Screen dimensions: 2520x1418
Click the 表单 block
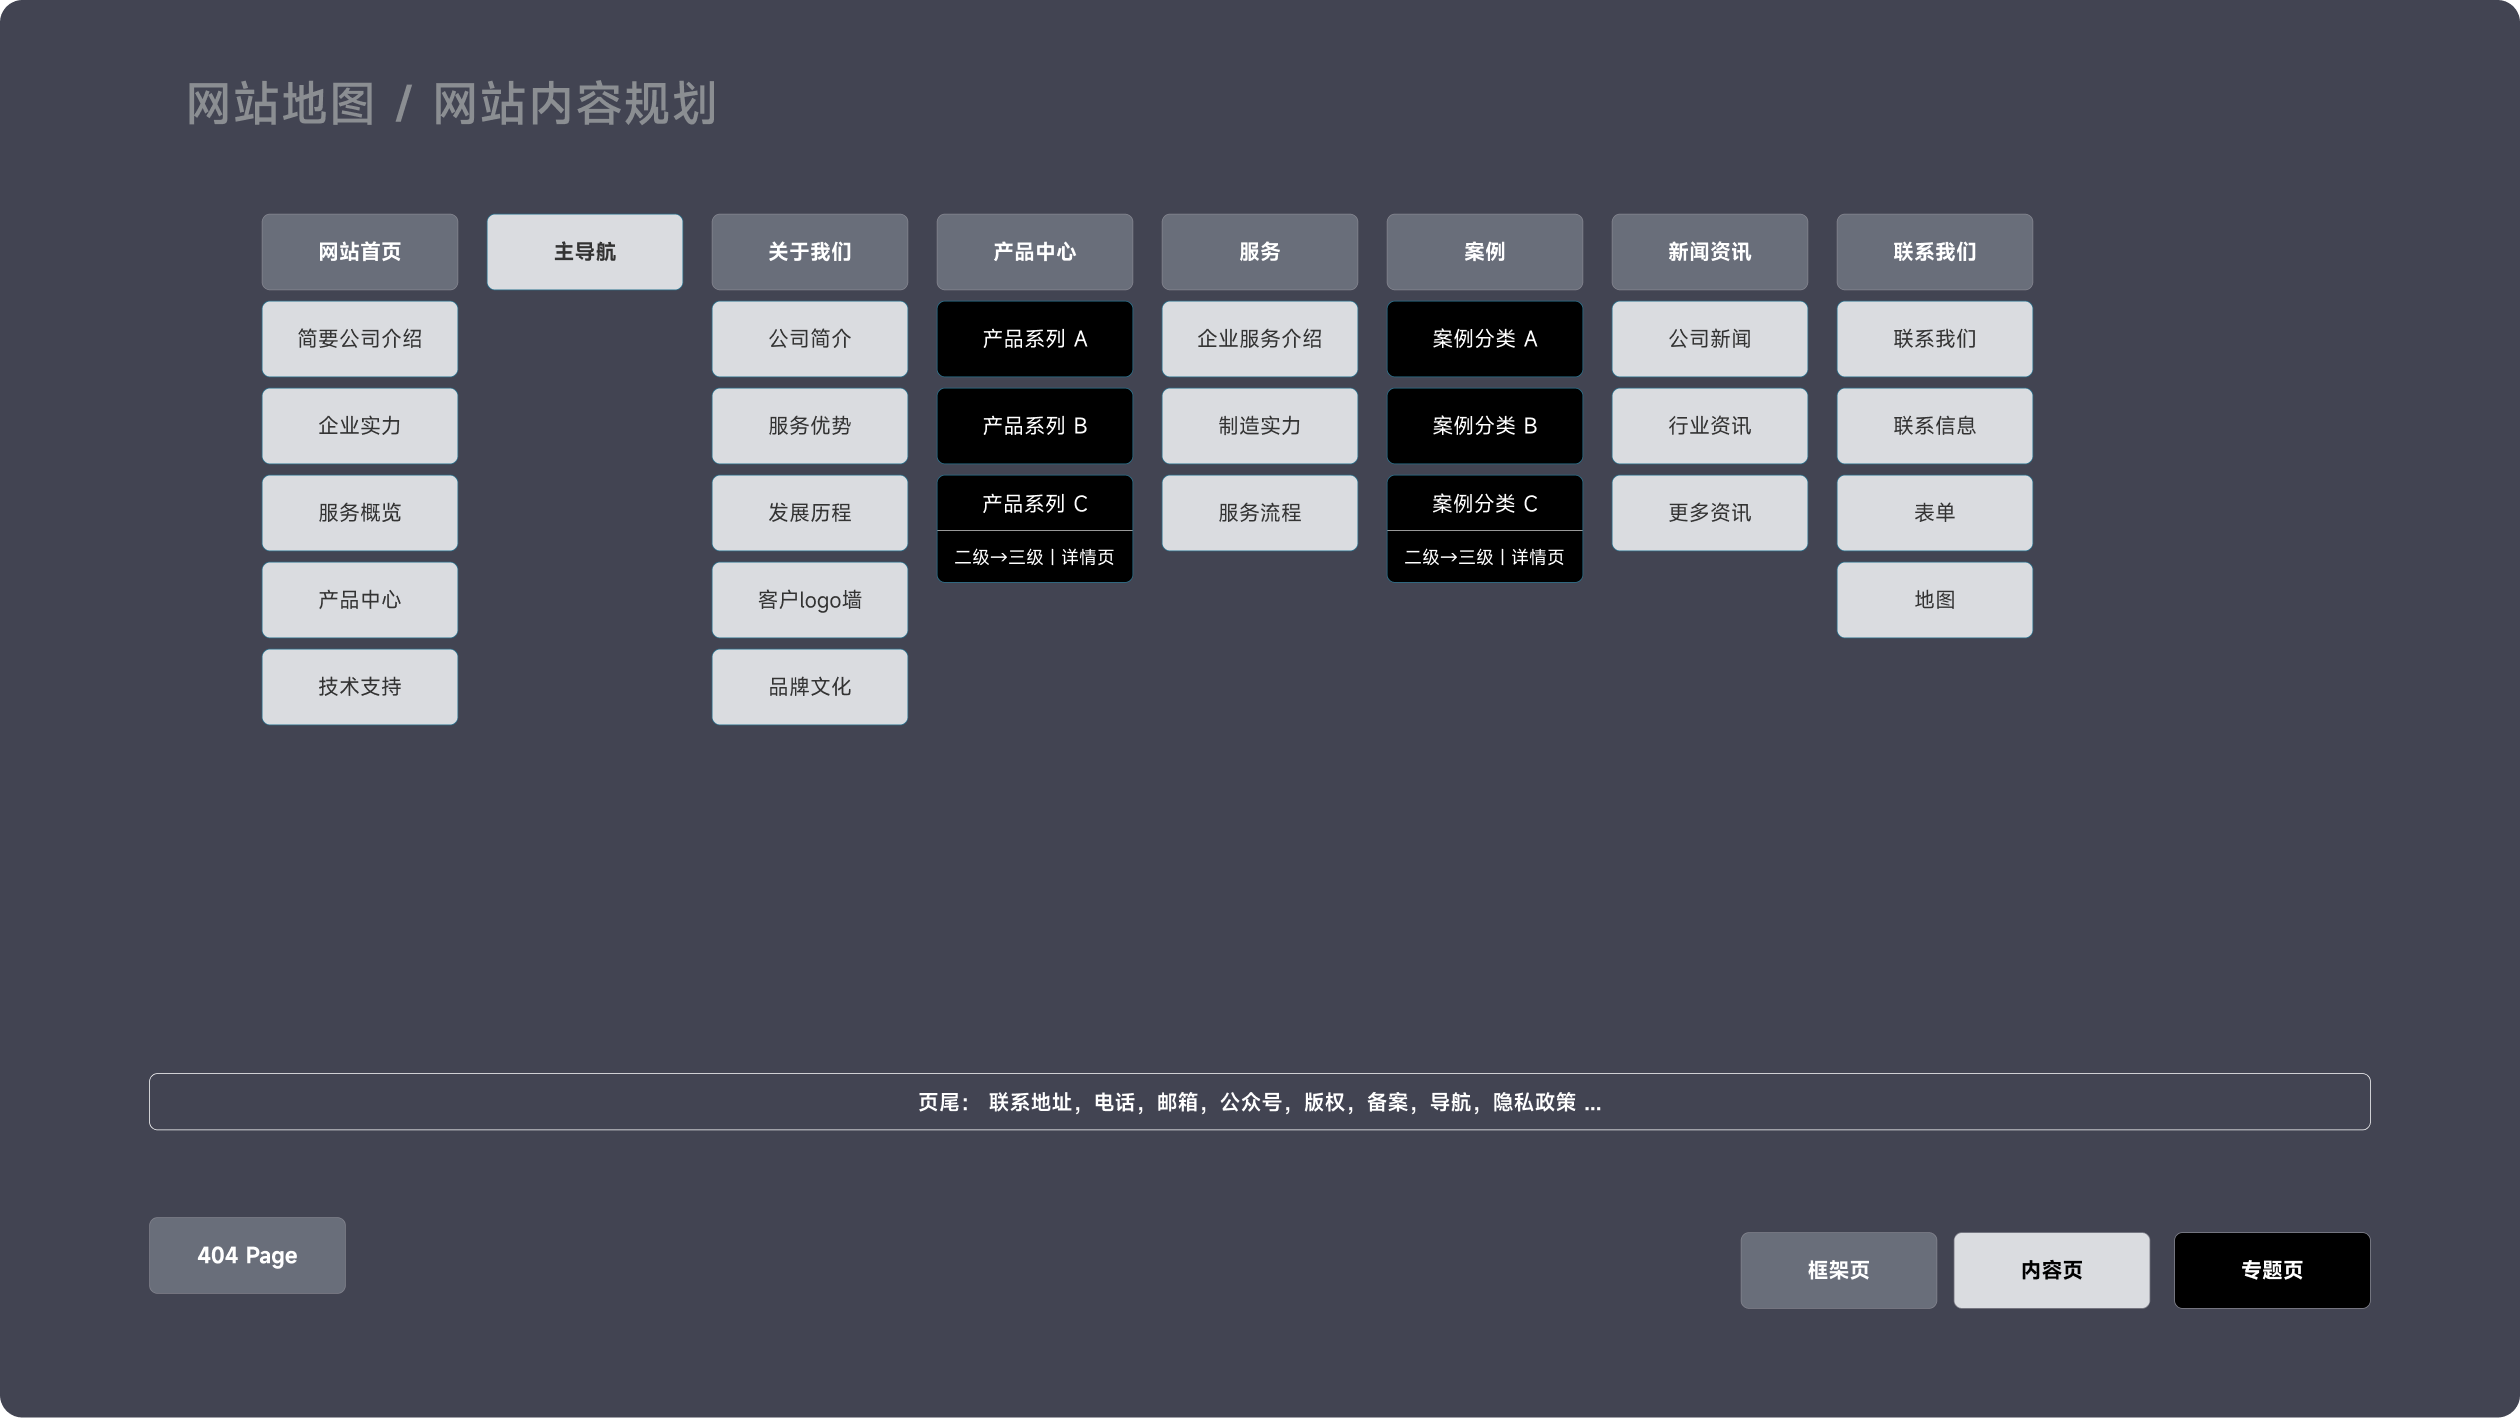(1934, 513)
